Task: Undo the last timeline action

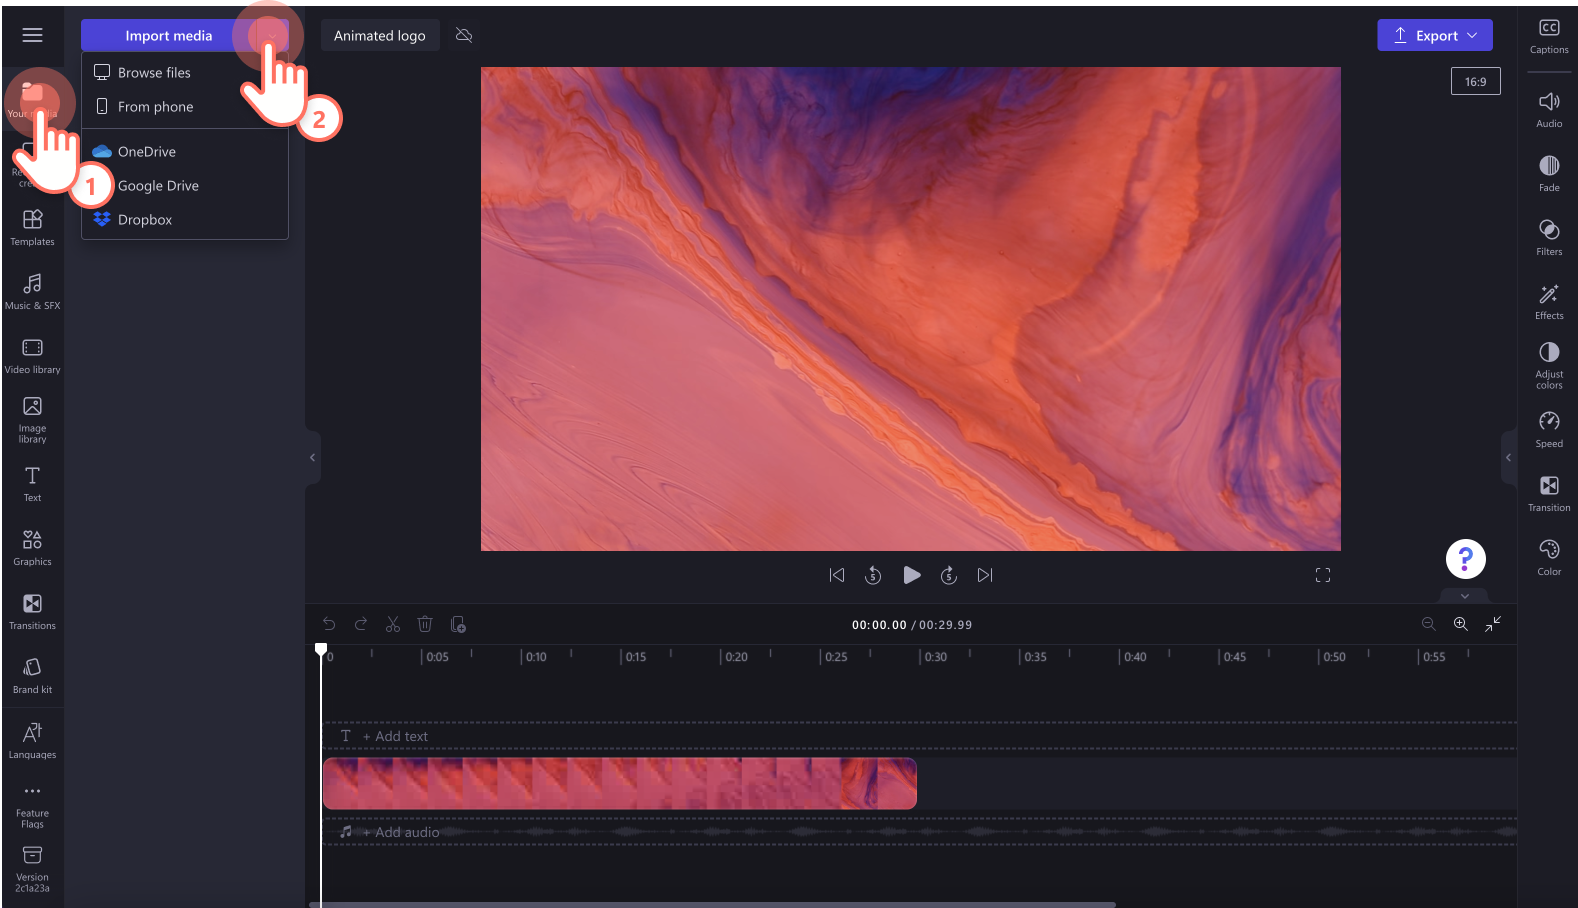Action: point(329,624)
